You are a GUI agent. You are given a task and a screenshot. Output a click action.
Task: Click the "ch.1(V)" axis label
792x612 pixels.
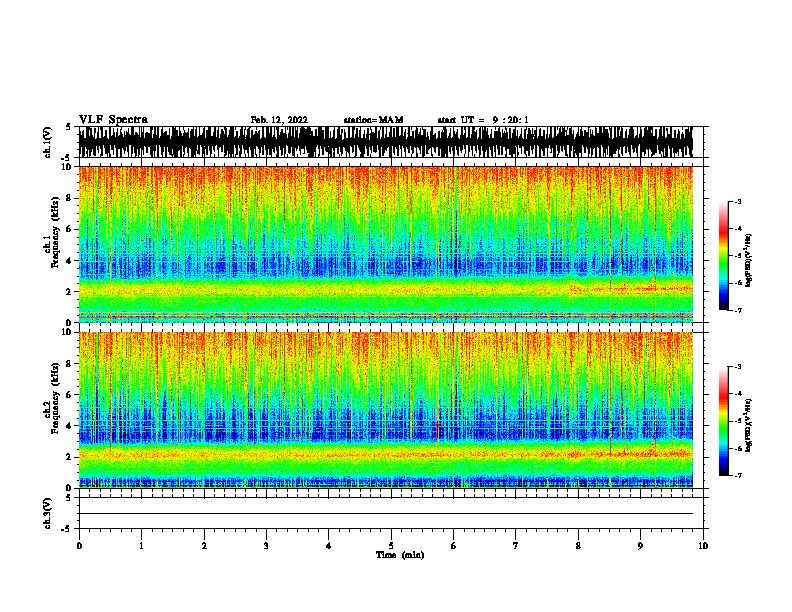(47, 142)
